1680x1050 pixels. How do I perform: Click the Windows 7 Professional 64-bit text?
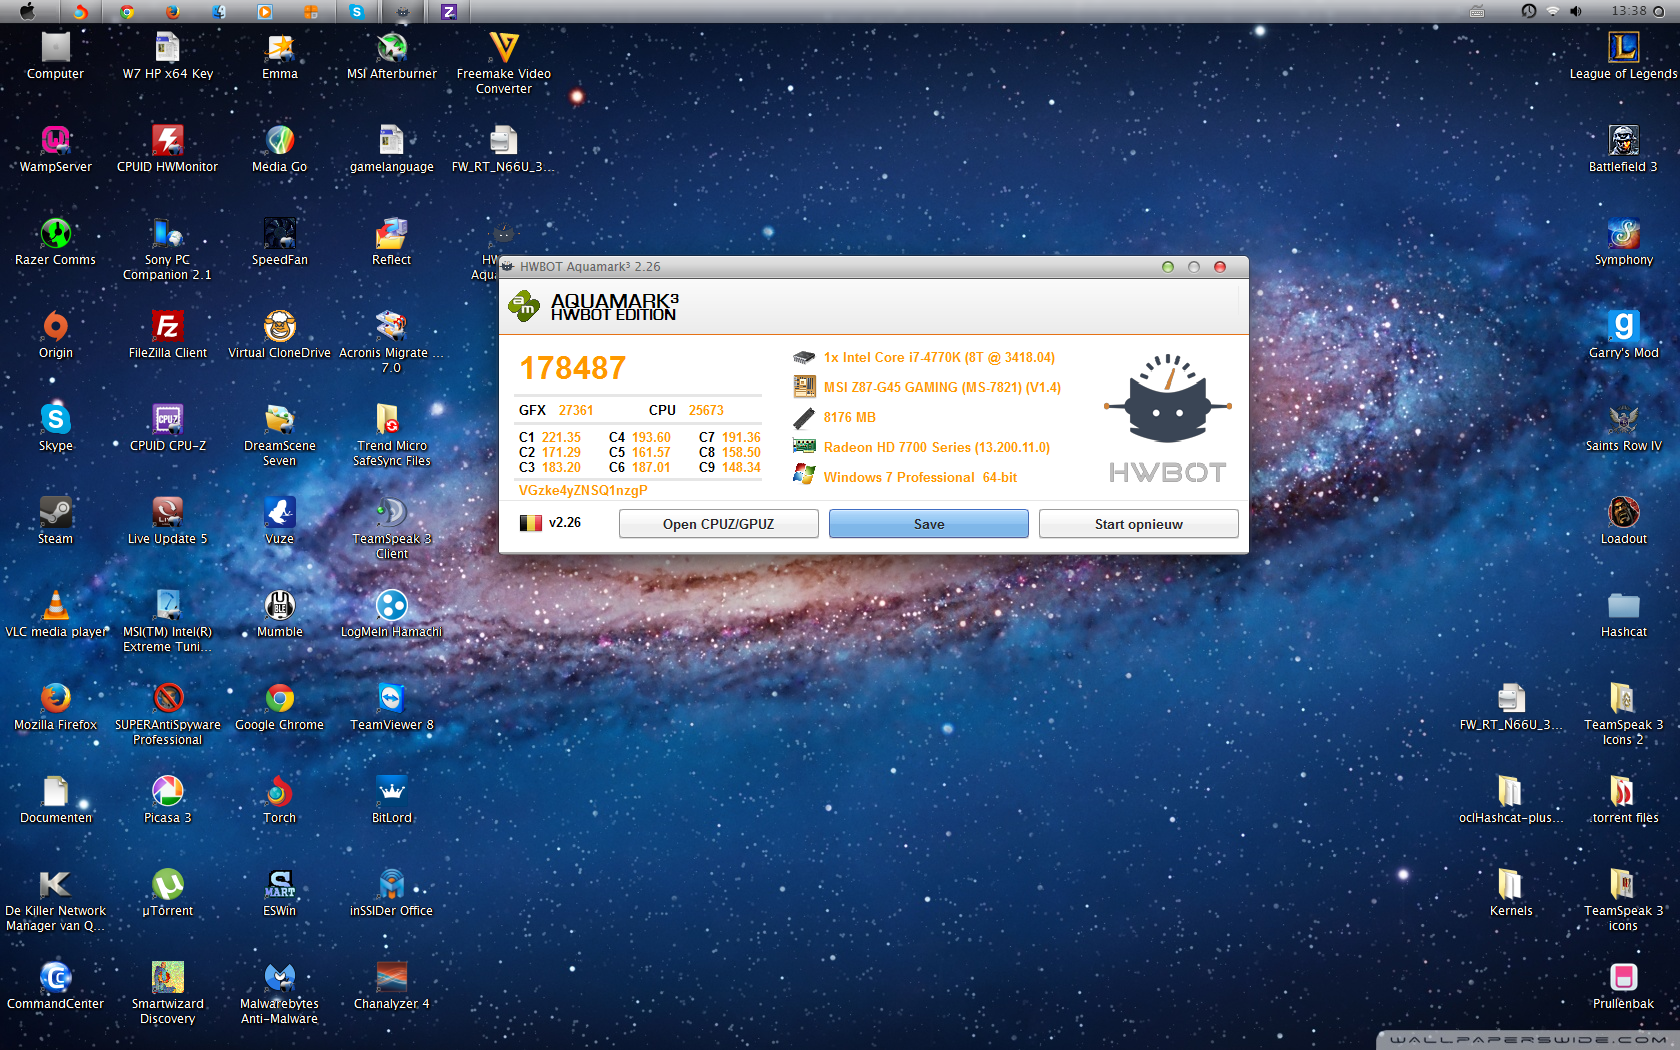point(920,477)
